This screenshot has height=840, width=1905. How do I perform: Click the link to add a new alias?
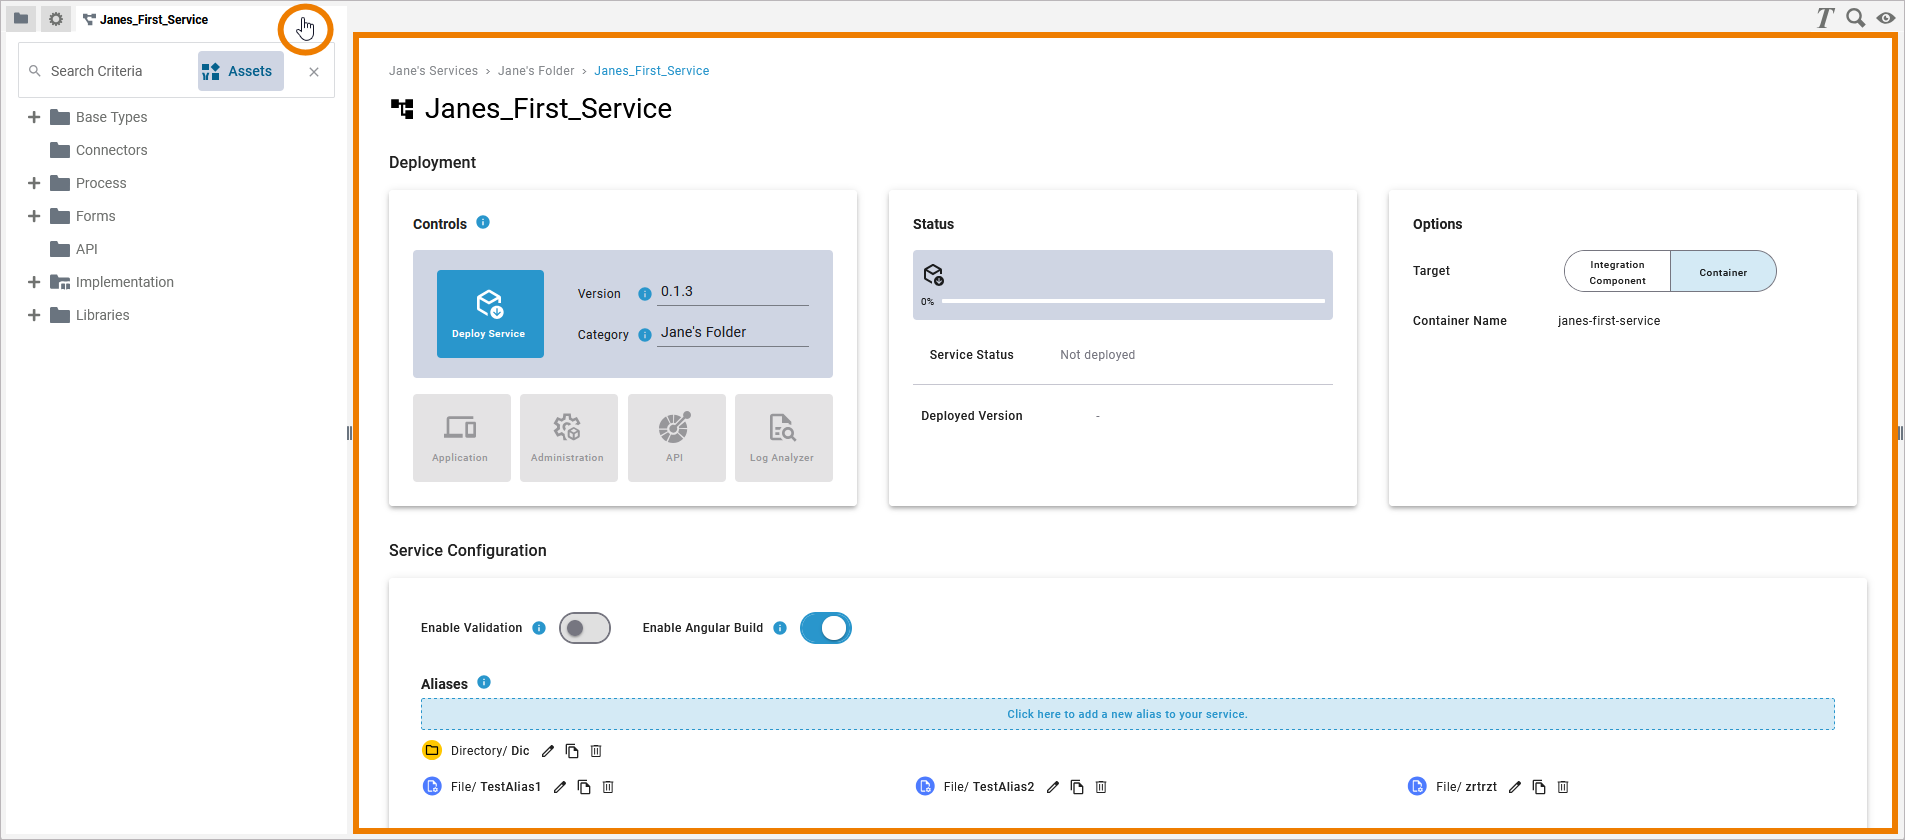coord(1127,714)
